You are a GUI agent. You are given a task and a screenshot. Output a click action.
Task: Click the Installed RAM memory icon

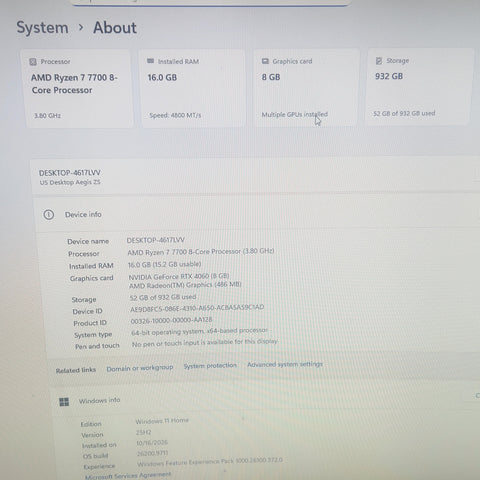click(x=150, y=61)
